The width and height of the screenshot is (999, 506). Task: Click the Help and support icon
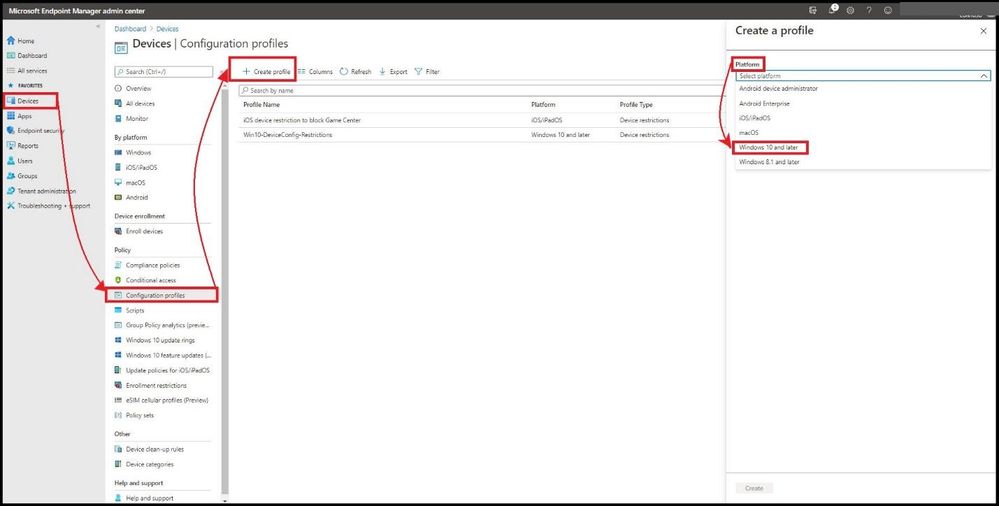(118, 498)
